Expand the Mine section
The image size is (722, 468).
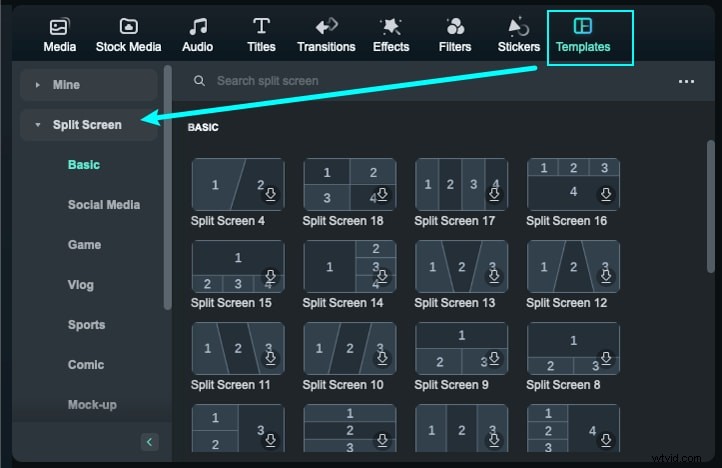(88, 85)
